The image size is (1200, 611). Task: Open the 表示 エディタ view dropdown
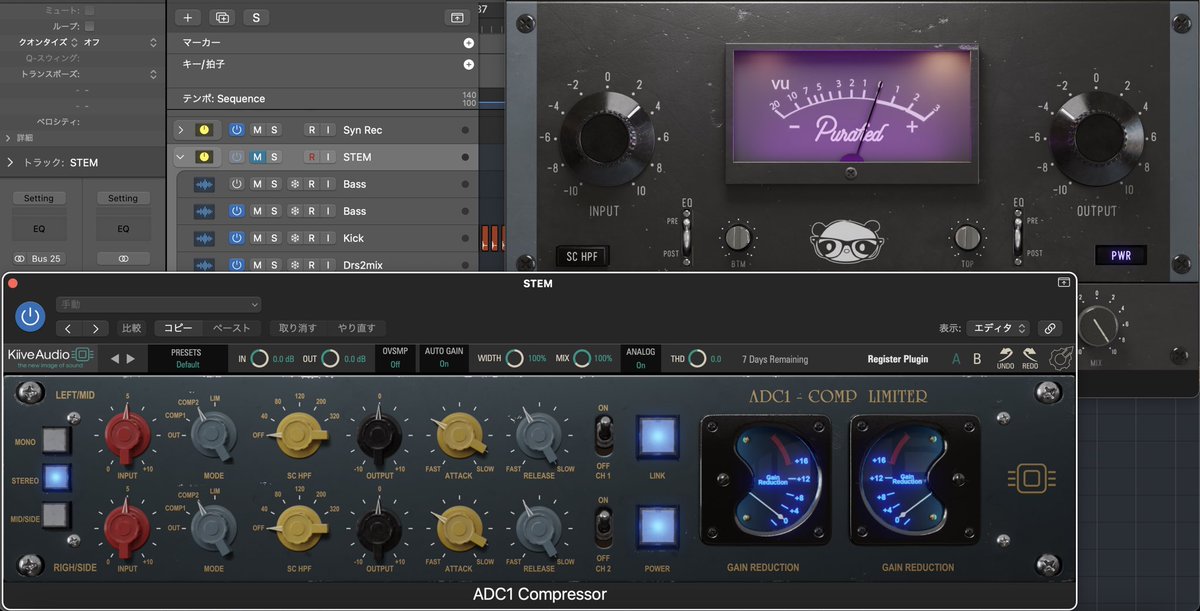click(999, 328)
